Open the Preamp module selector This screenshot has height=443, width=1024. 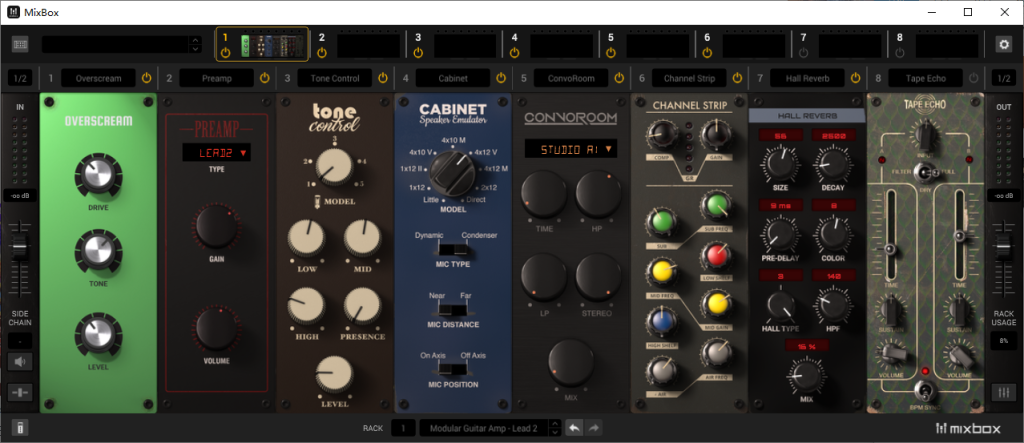[x=217, y=78]
